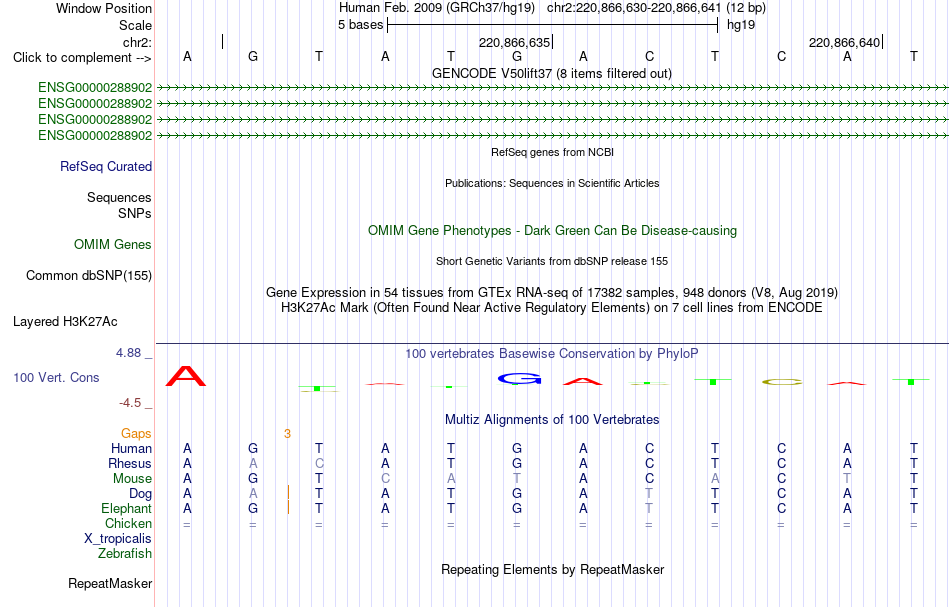Open 'Publications: Sequences in Scientific Articles' title

(552, 183)
